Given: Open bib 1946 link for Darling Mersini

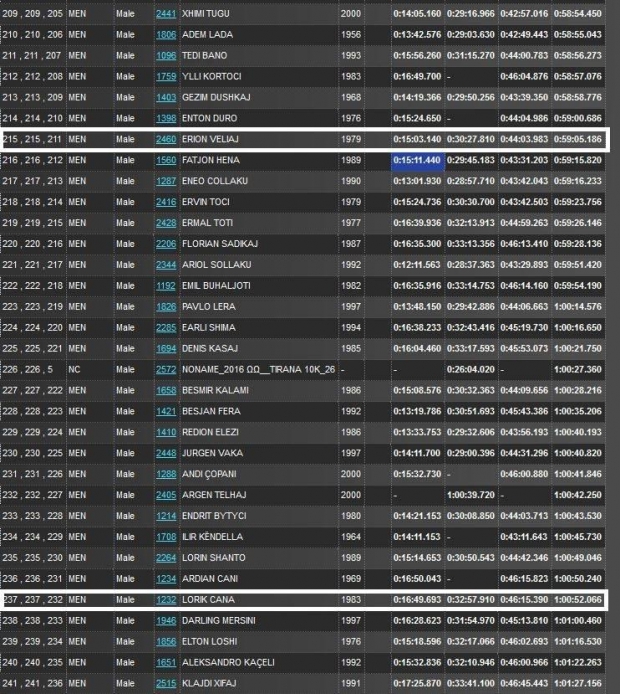Looking at the screenshot, I should pyautogui.click(x=166, y=620).
